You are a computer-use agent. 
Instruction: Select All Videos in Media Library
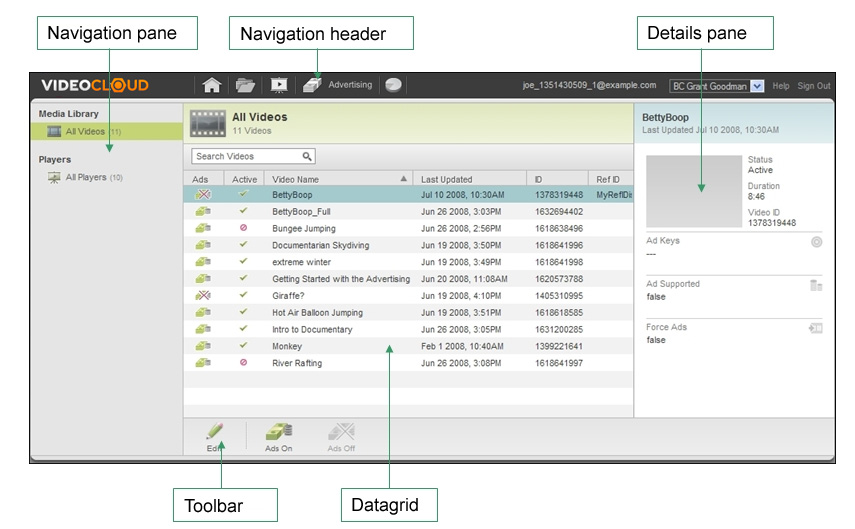pos(107,131)
